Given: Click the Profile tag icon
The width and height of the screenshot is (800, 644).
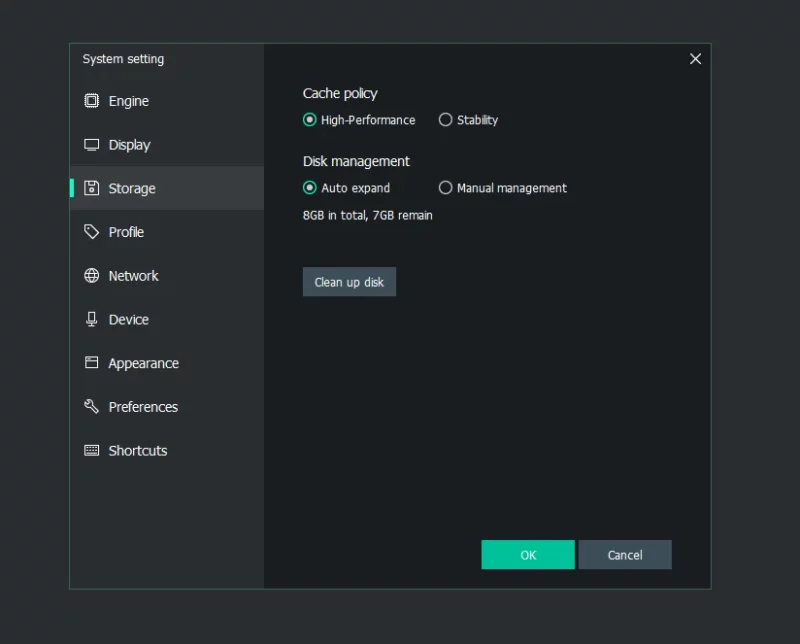Looking at the screenshot, I should (91, 232).
